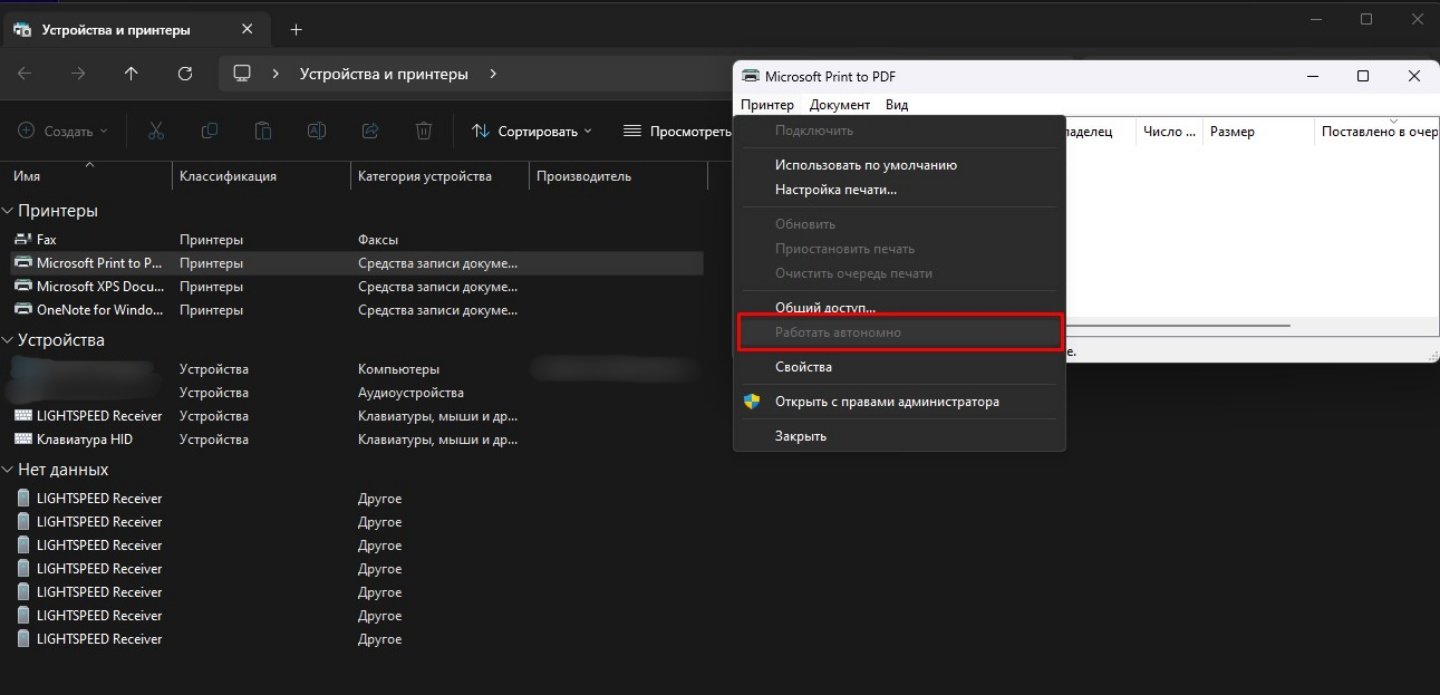This screenshot has width=1440, height=695.
Task: Go up one level with Up arrow
Action: click(x=131, y=74)
